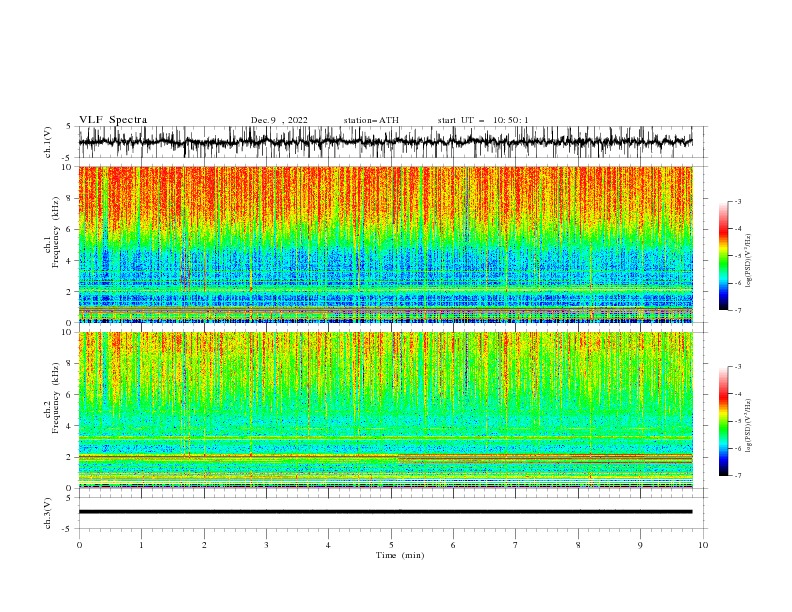Screen dimensions: 792x612
Task: Click inside the ch.2 spectrogram plot
Action: [385, 410]
